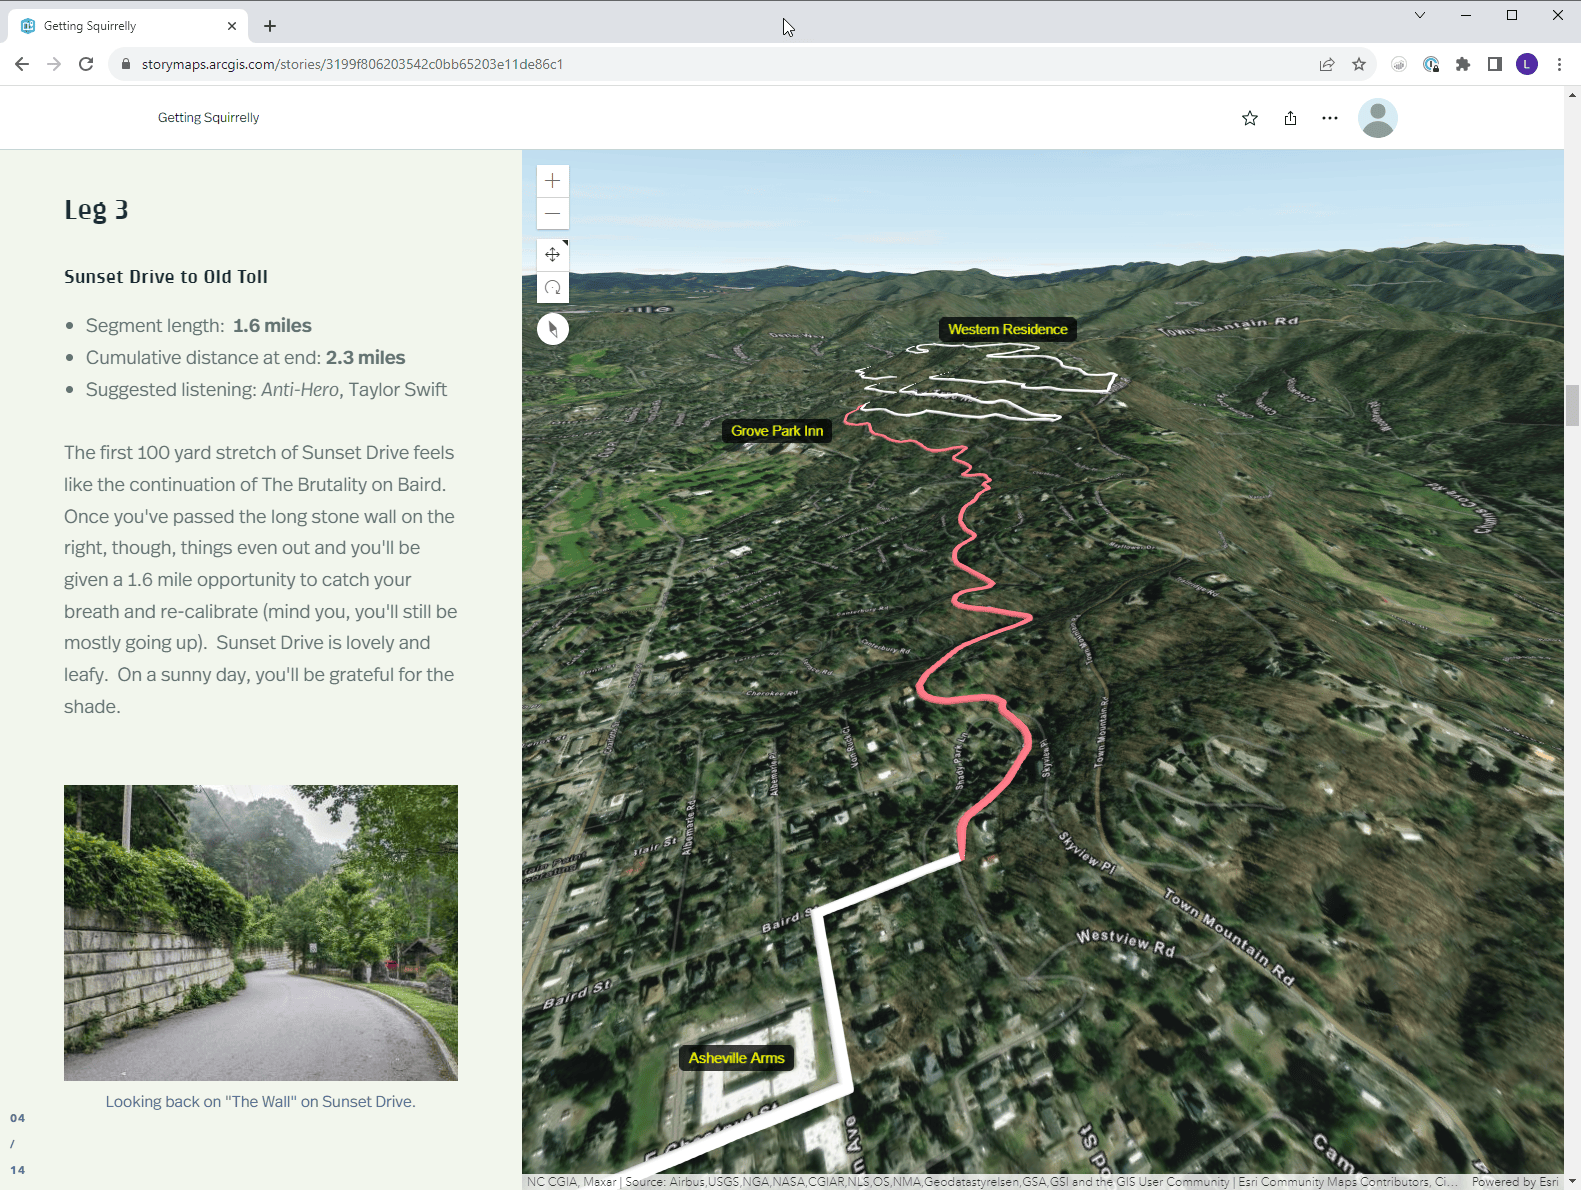
Task: Zoom out on the map
Action: pyautogui.click(x=553, y=213)
